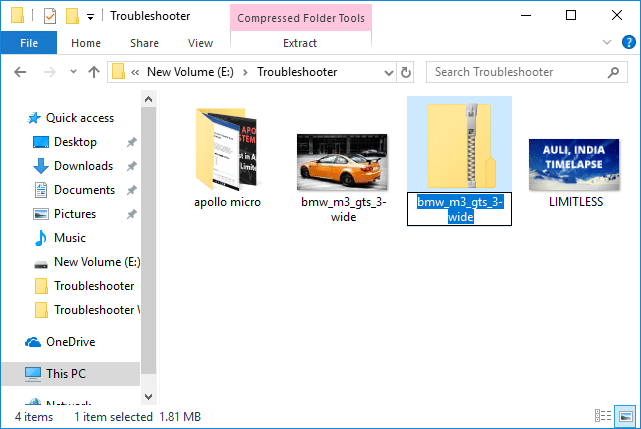Click the OneDrive cloud icon

pos(33,342)
